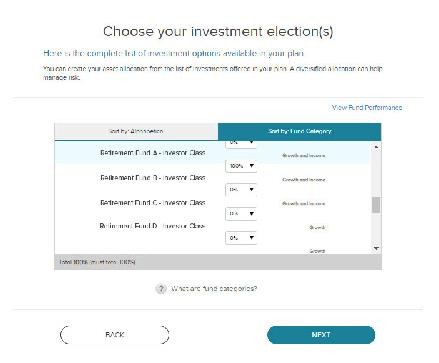
Task: Click the fund list scrollbar thumb
Action: 376,205
